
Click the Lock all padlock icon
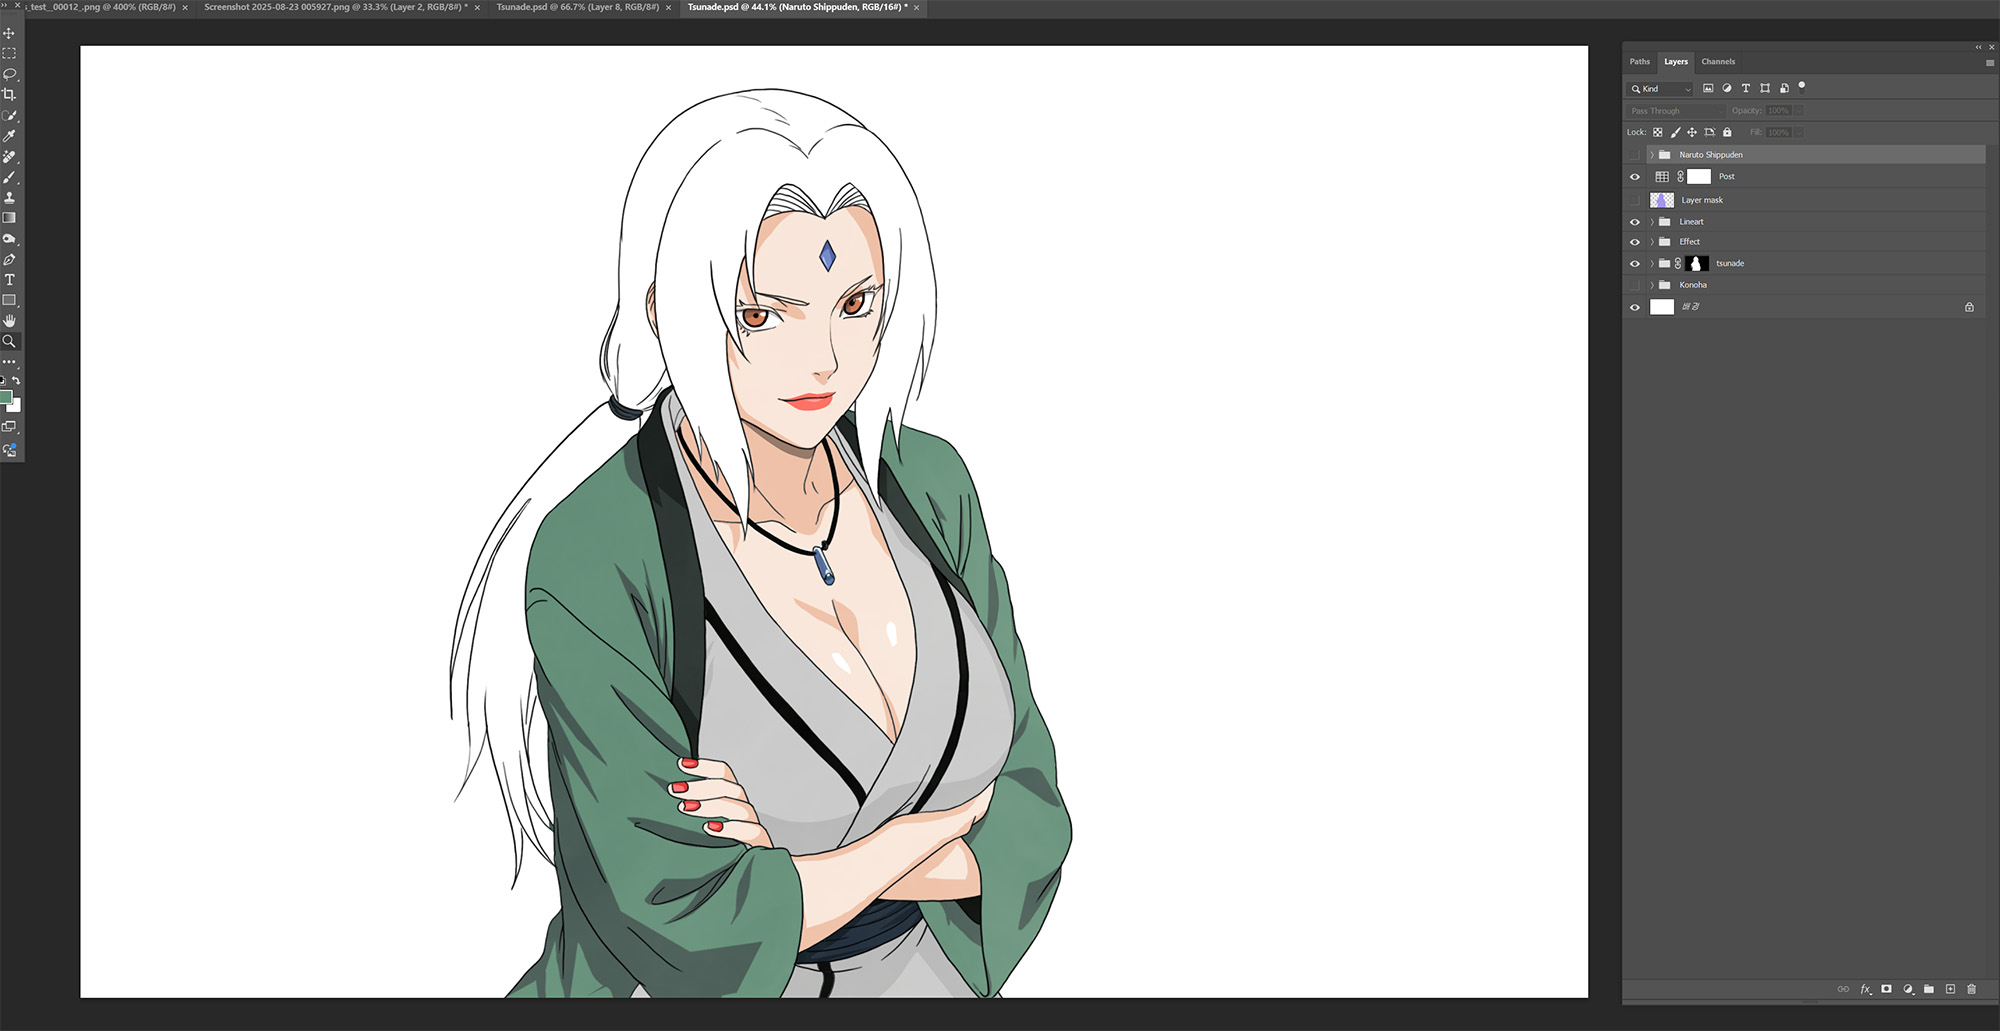1727,132
